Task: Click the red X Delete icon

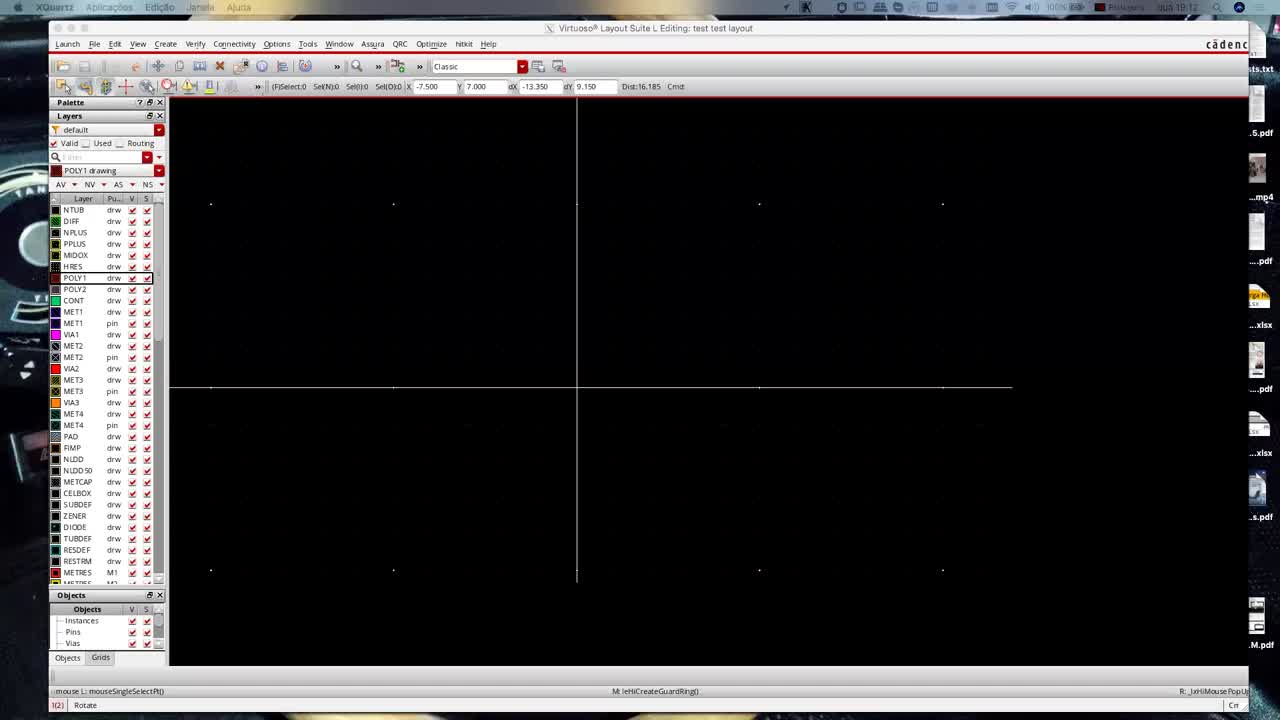Action: 220,66
